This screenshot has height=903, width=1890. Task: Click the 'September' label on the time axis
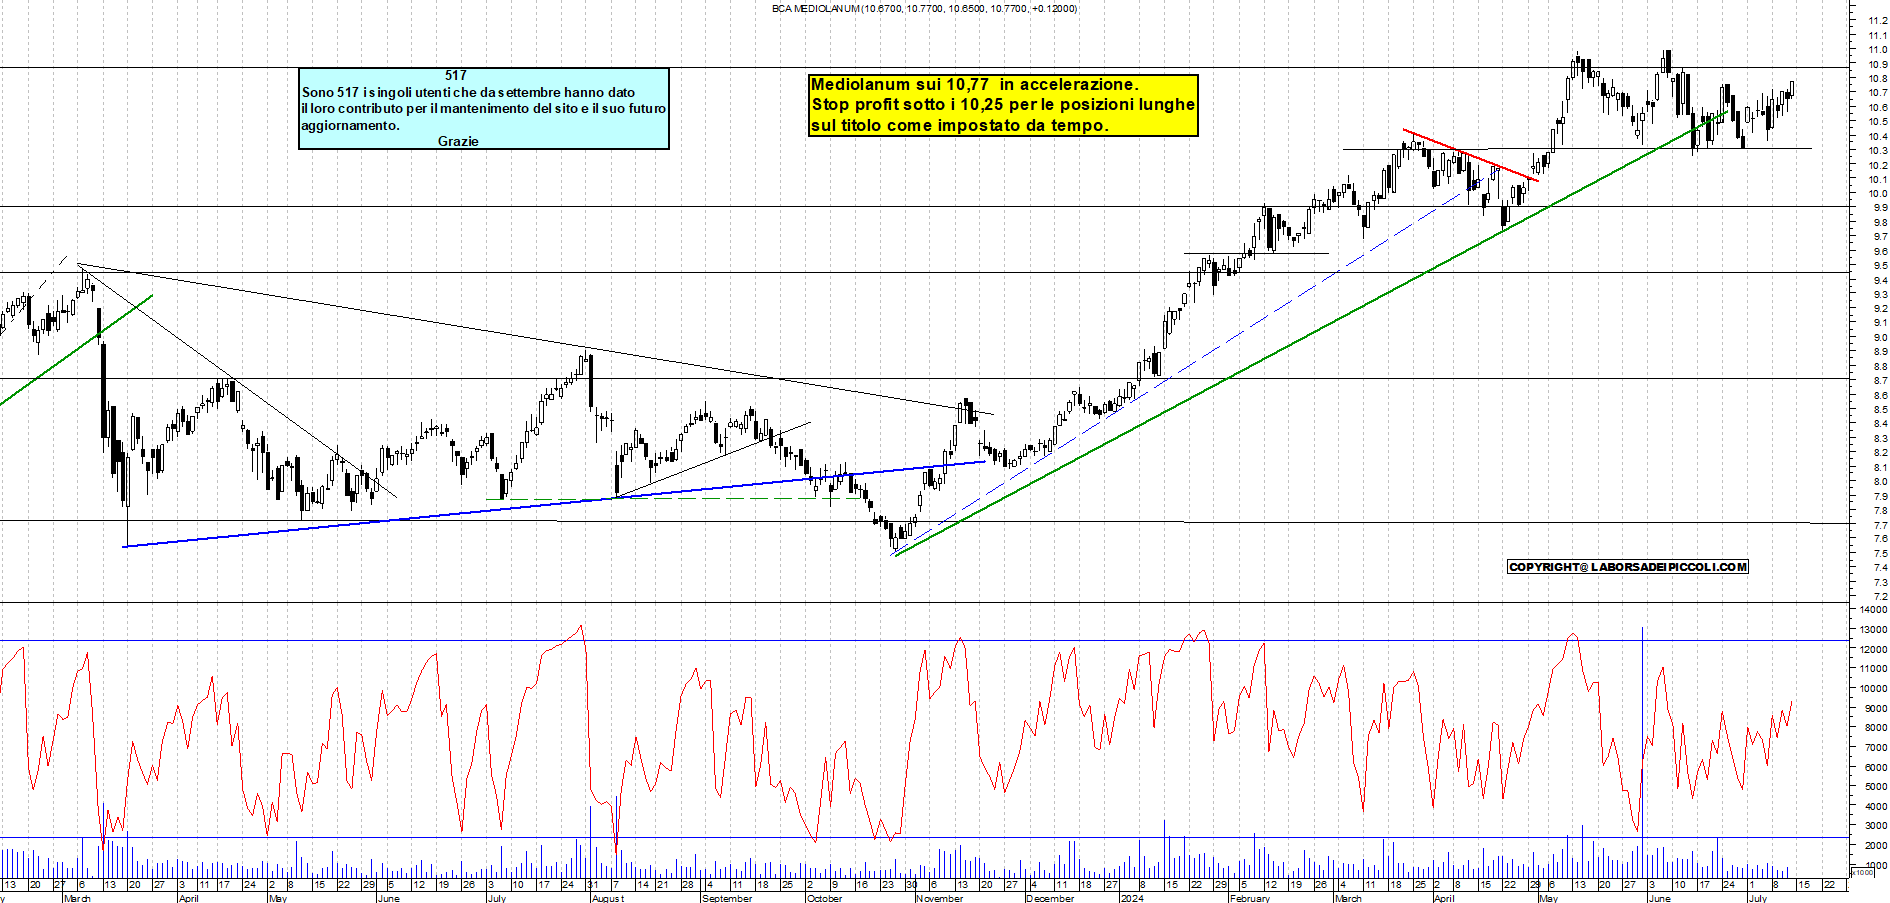point(726,898)
